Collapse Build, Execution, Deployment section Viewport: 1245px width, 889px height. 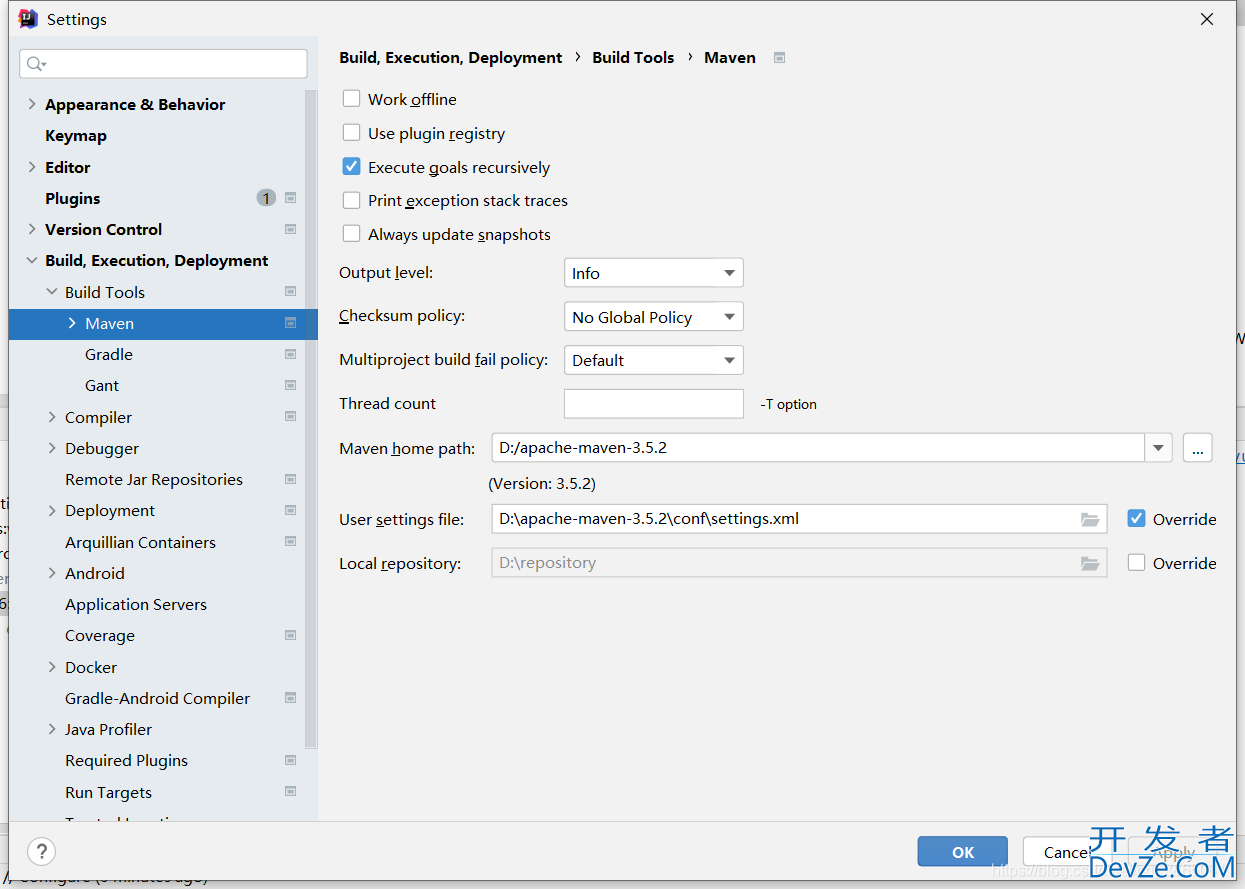(32, 260)
